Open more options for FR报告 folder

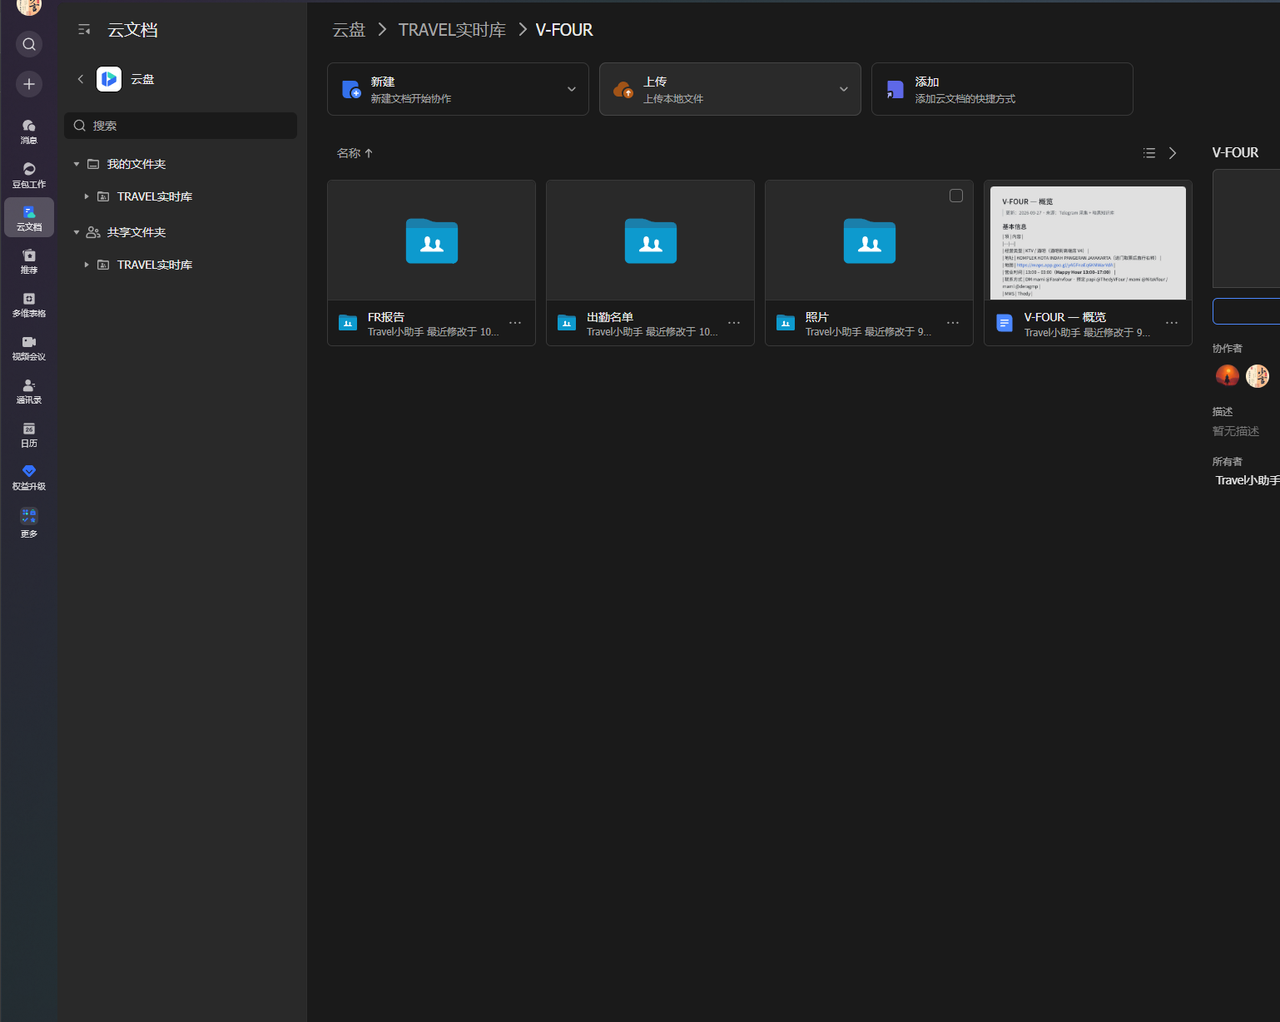pyautogui.click(x=515, y=323)
